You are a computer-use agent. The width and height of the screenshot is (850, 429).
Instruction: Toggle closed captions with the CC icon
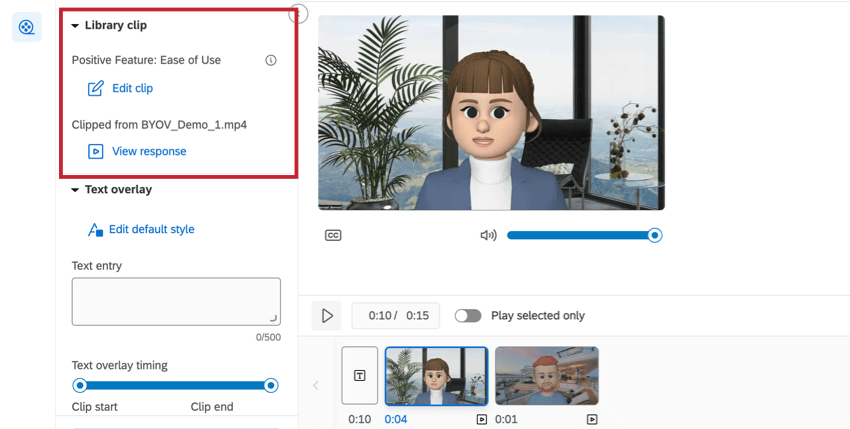click(x=333, y=235)
